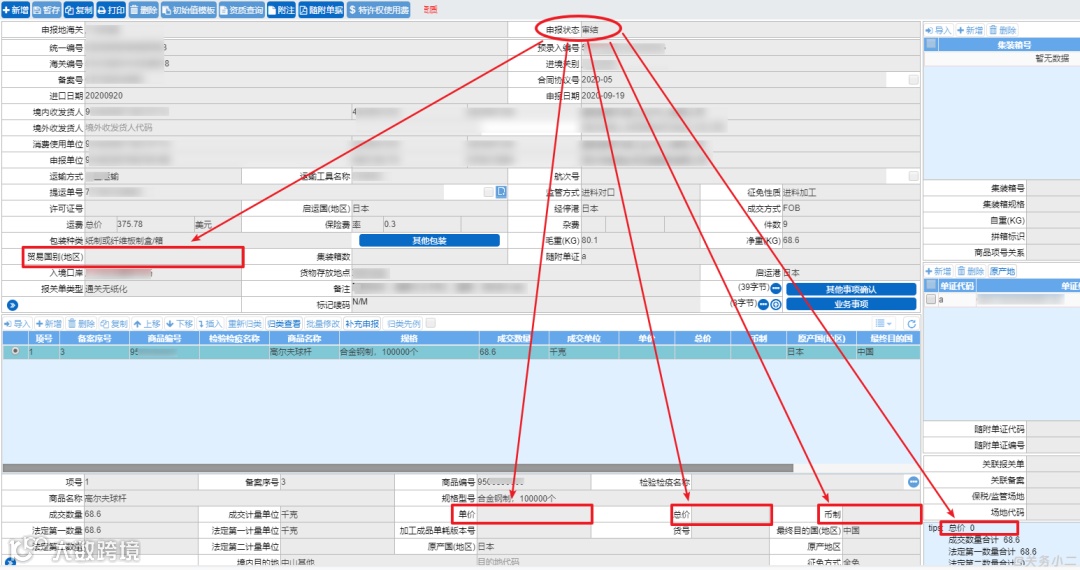Open 其他事项确认 dialog
This screenshot has width=1080, height=570.
tap(851, 289)
